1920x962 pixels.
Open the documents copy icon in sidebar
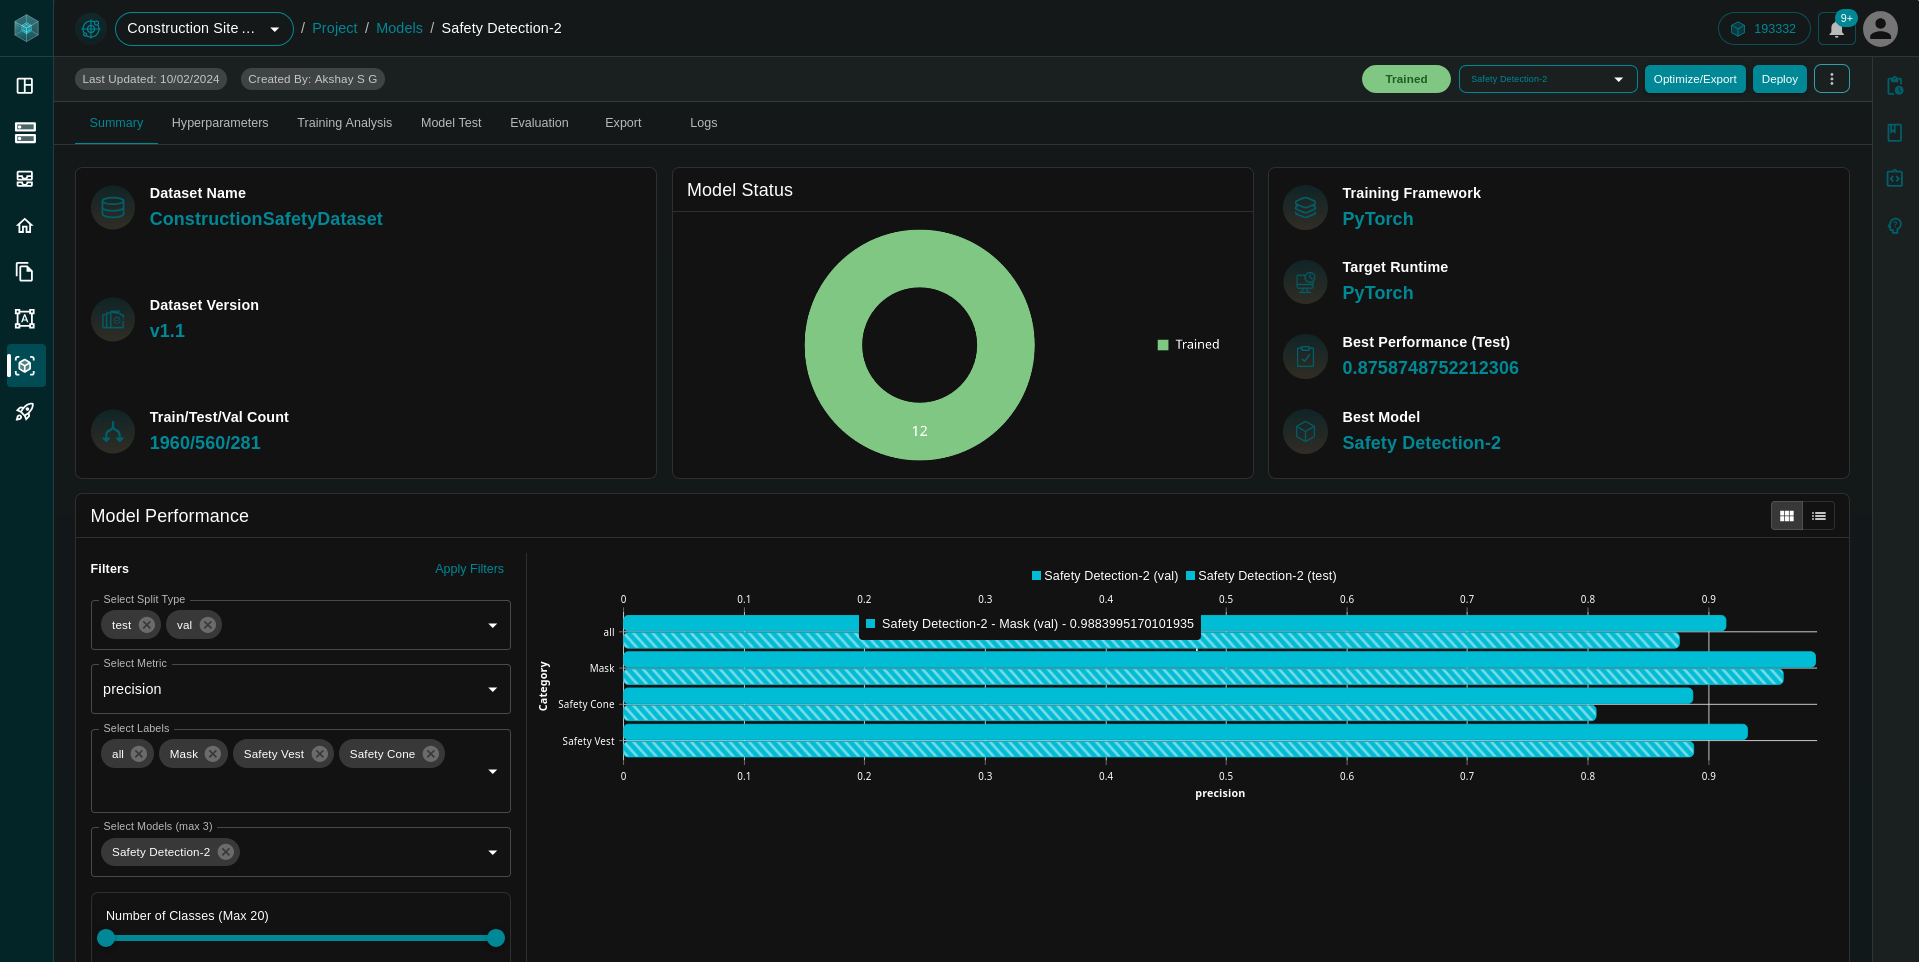pos(25,272)
